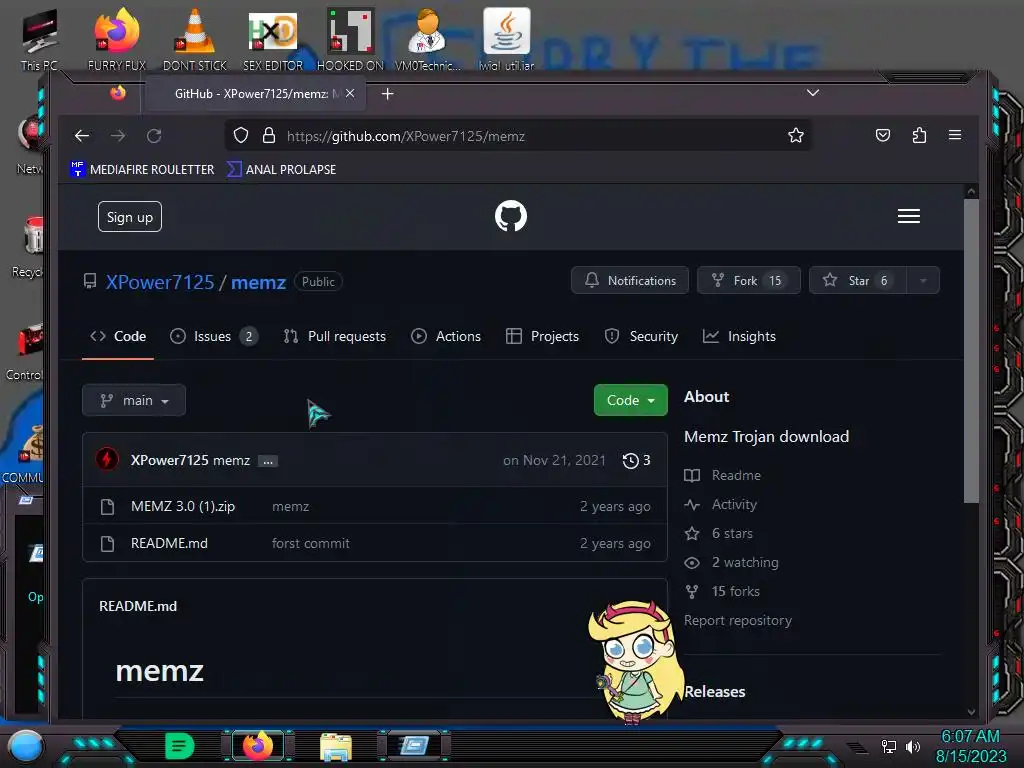
Task: Open the Projects tab
Action: coord(543,336)
